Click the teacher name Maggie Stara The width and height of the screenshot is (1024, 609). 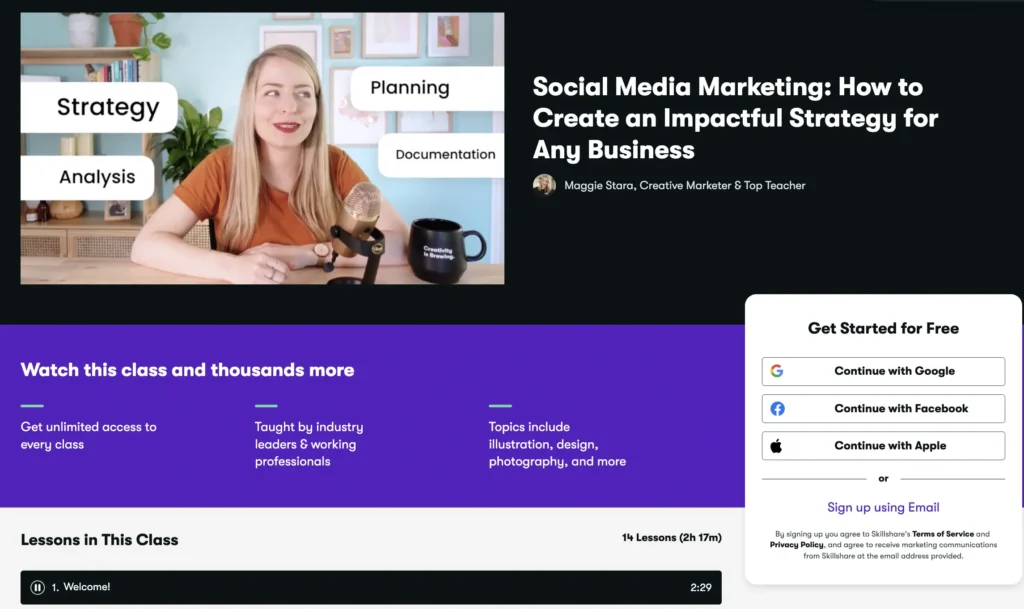[599, 185]
